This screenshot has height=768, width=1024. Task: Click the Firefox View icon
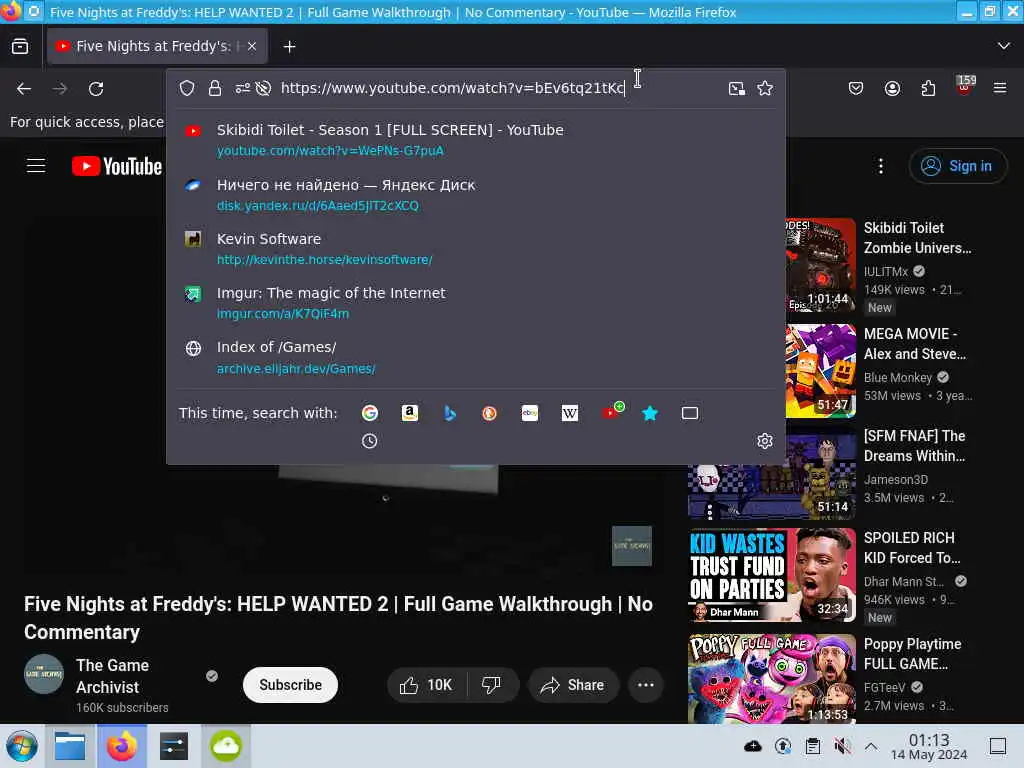(x=20, y=46)
